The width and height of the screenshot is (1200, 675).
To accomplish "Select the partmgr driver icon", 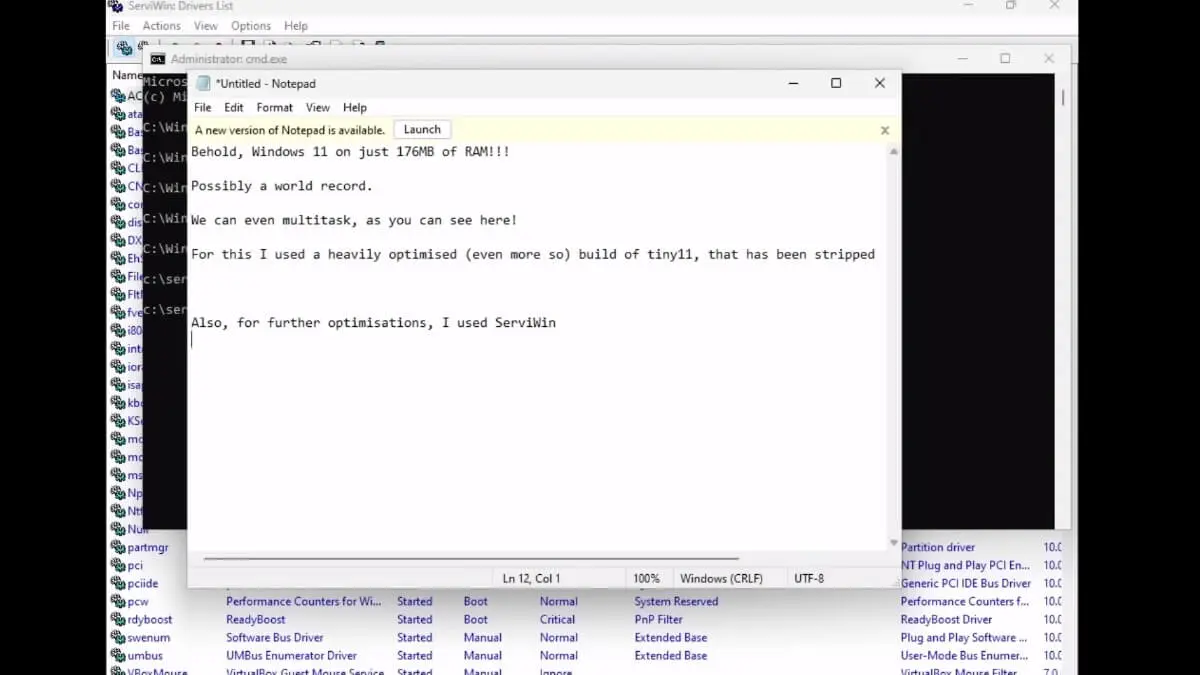I will [118, 547].
